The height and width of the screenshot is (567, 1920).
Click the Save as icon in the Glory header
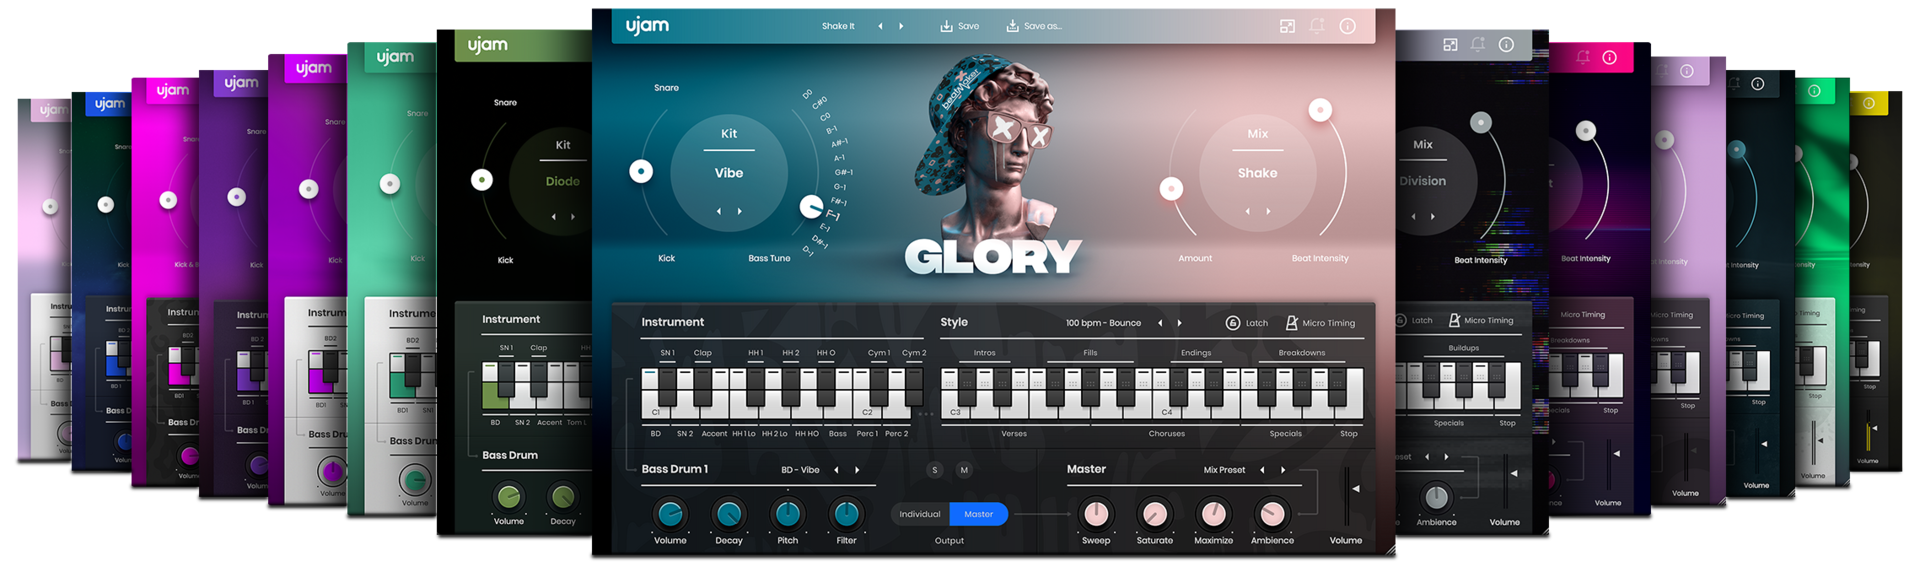pyautogui.click(x=1012, y=26)
